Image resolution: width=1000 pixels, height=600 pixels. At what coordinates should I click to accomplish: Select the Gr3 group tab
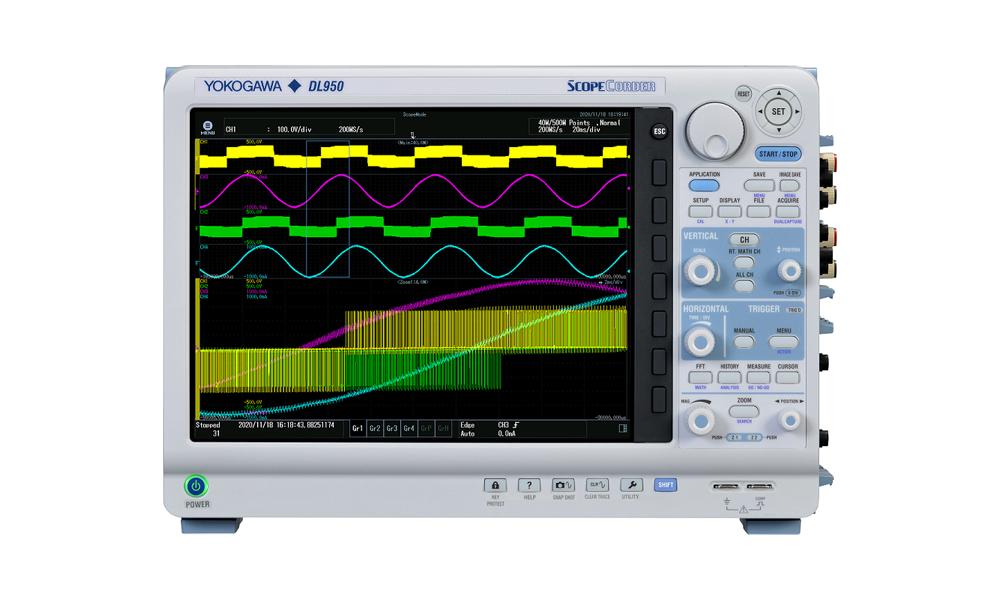tap(392, 429)
